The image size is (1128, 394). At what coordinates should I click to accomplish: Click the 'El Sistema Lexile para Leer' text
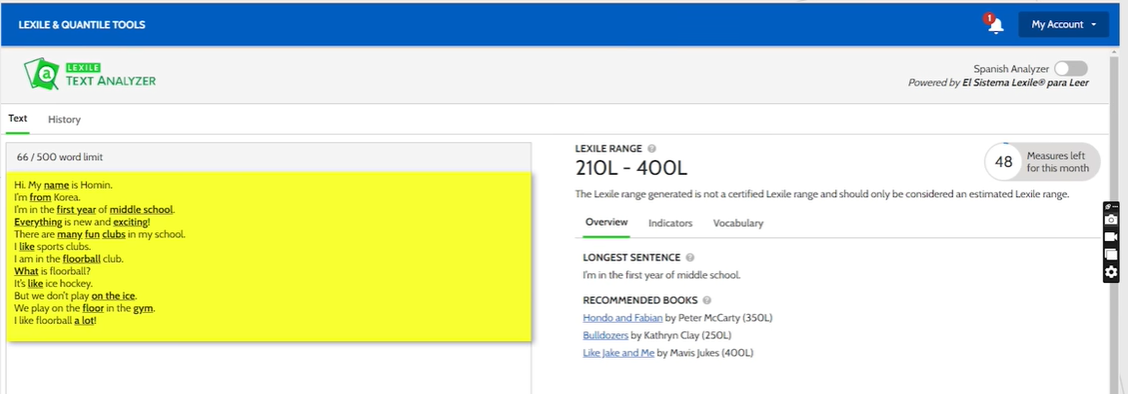[x=1025, y=83]
